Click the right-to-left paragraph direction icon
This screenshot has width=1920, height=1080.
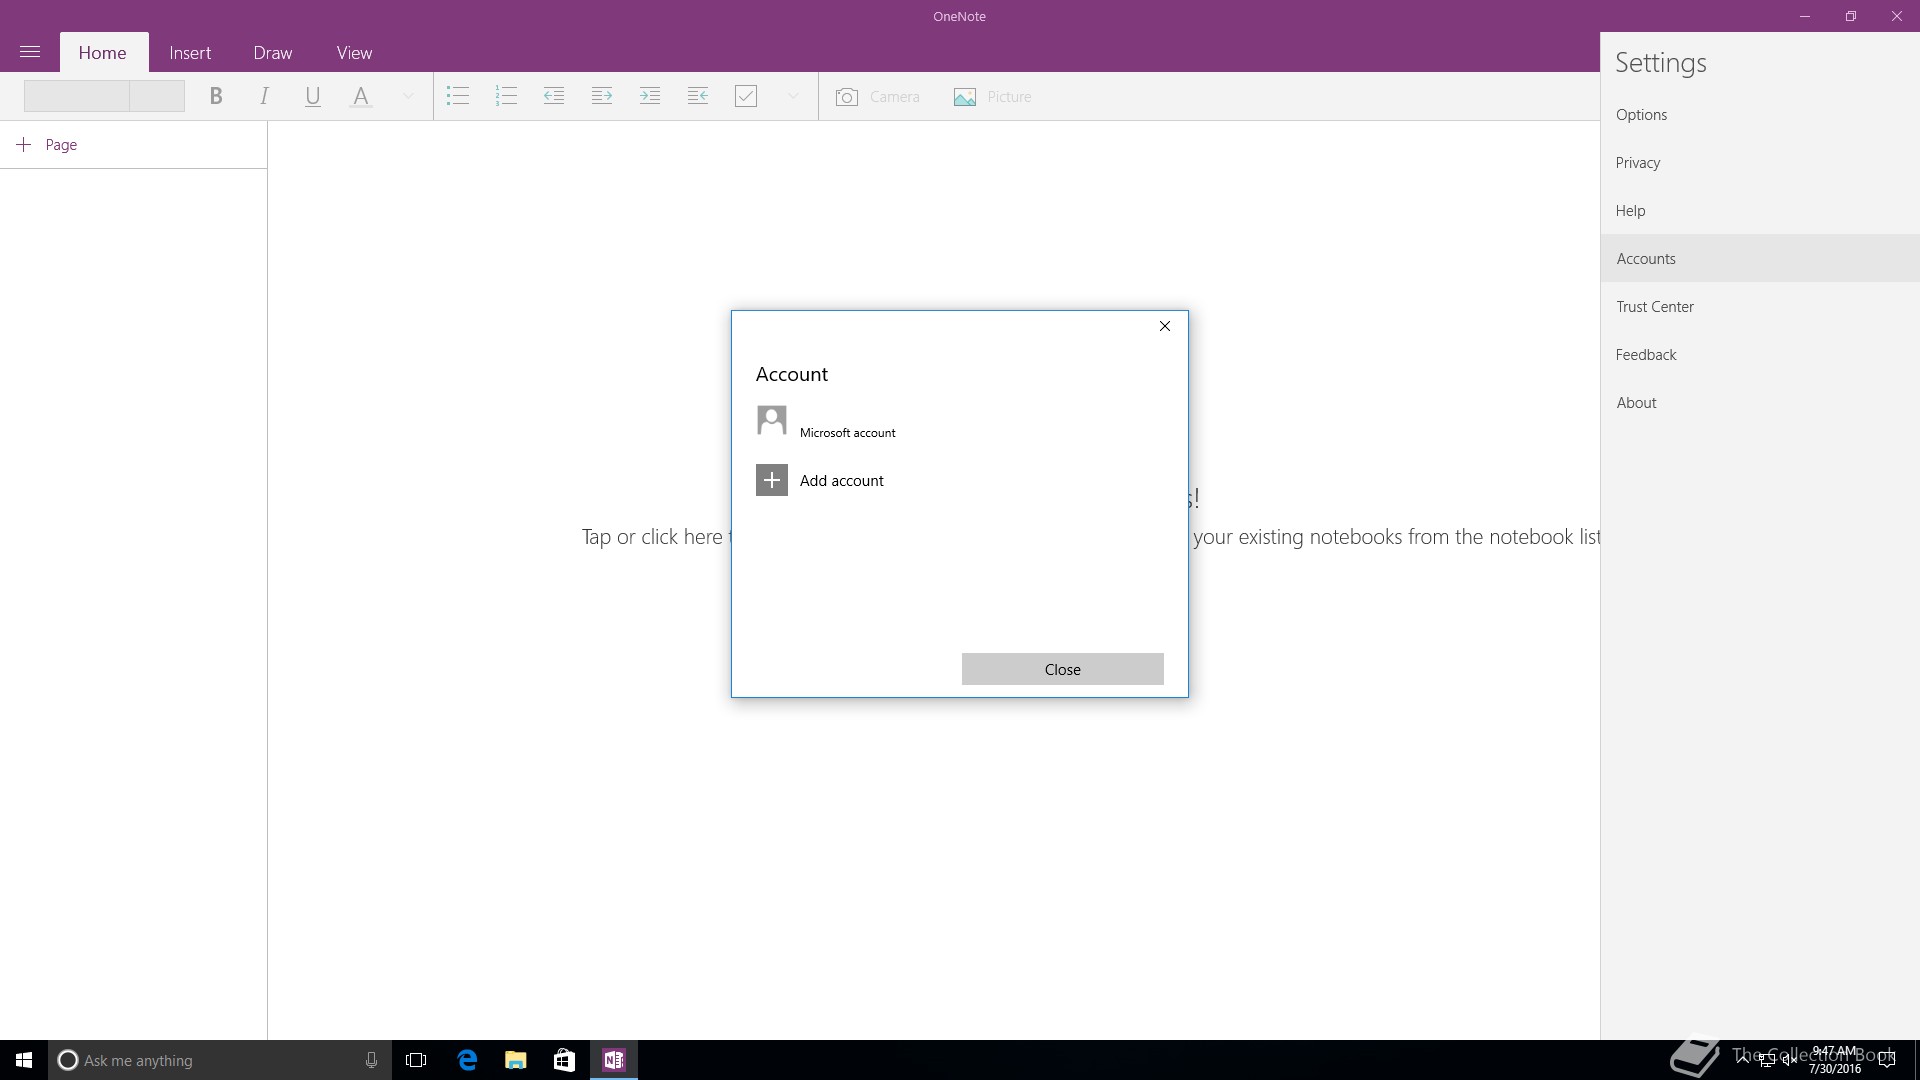point(698,96)
